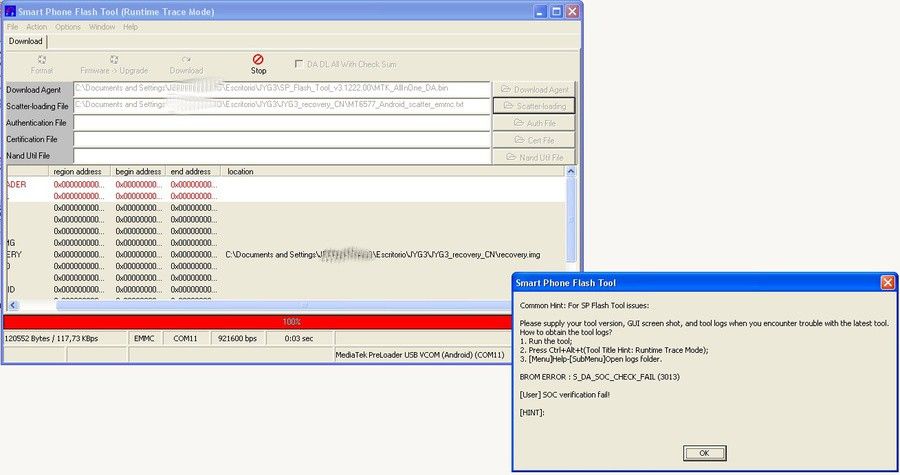Click the 921600 bps status cell
Screen dimensions: 900x475
tap(238, 338)
